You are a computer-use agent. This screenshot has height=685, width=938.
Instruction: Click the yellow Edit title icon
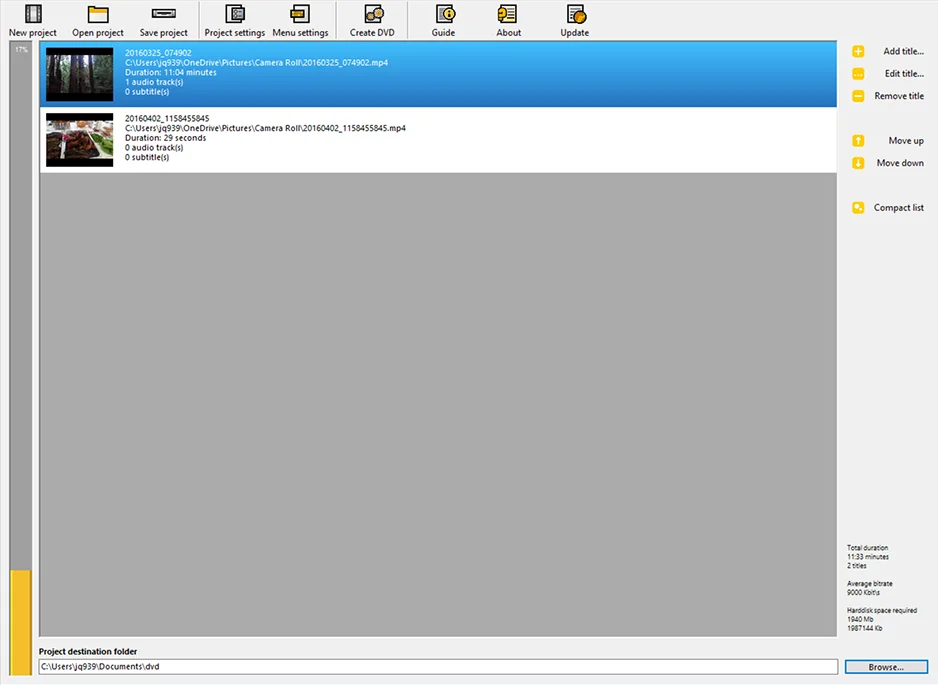pyautogui.click(x=858, y=74)
